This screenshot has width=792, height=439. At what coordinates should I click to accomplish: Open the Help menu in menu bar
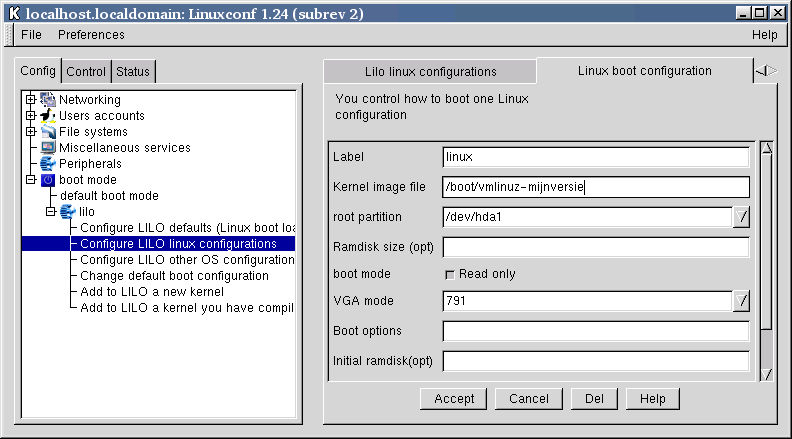pyautogui.click(x=764, y=35)
